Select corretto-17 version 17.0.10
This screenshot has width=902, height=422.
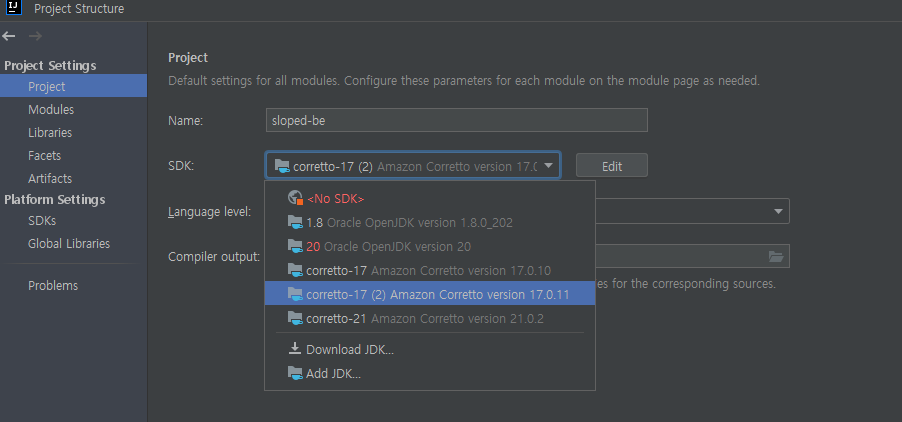click(430, 270)
